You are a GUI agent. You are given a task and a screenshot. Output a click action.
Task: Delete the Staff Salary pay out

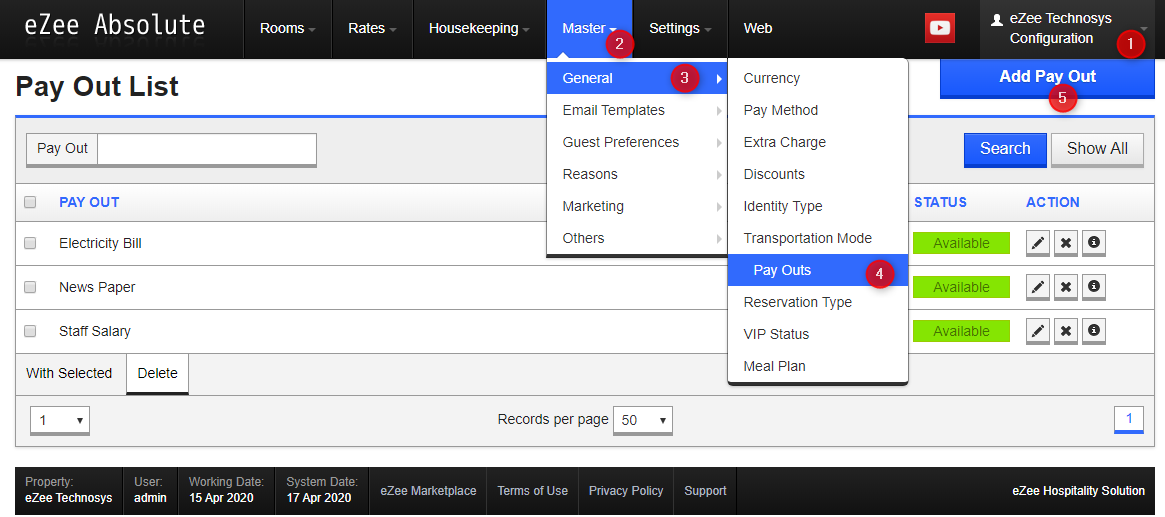point(1065,331)
